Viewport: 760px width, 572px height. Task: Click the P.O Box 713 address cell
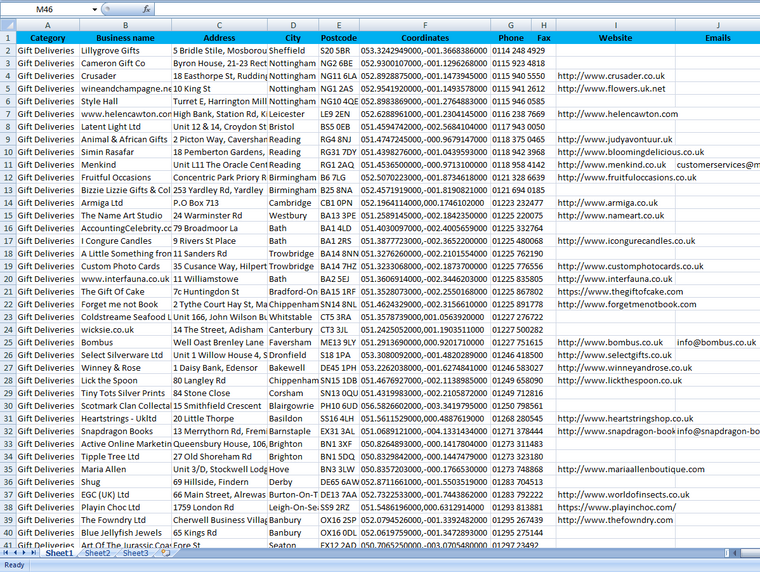[x=219, y=203]
